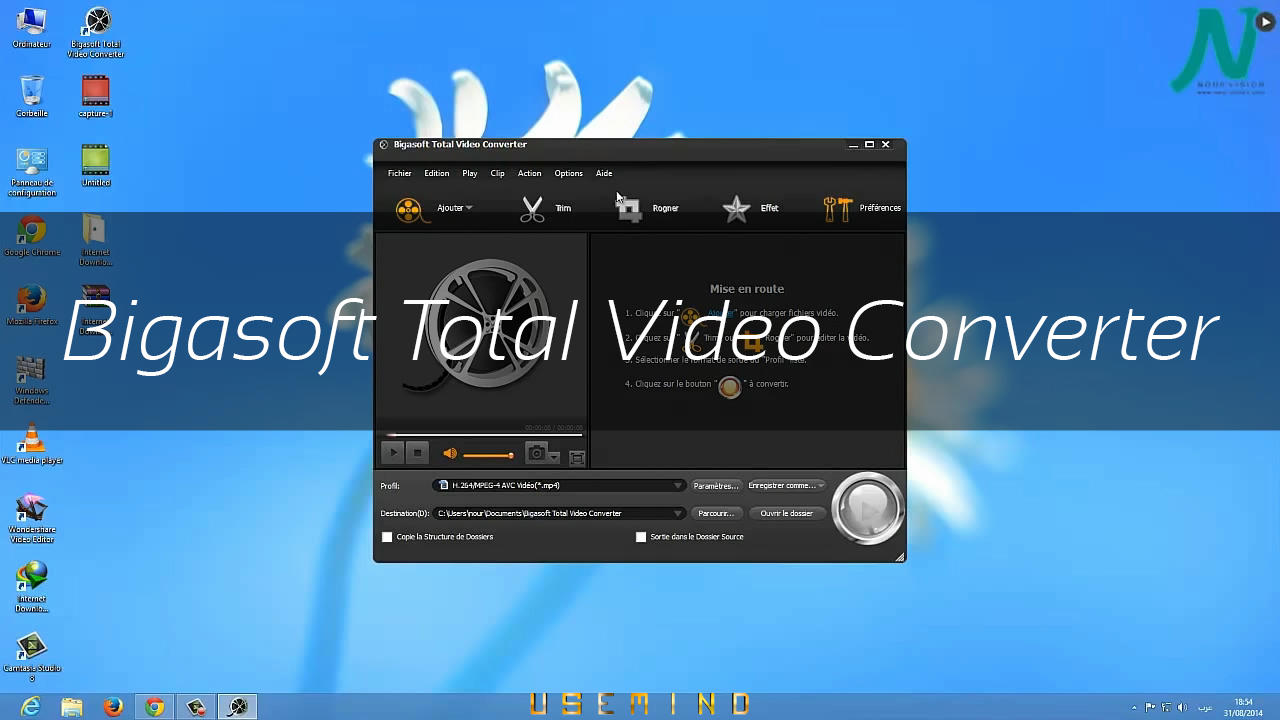
Task: Enable Copie la Structure de Dossiers
Action: pyautogui.click(x=387, y=537)
